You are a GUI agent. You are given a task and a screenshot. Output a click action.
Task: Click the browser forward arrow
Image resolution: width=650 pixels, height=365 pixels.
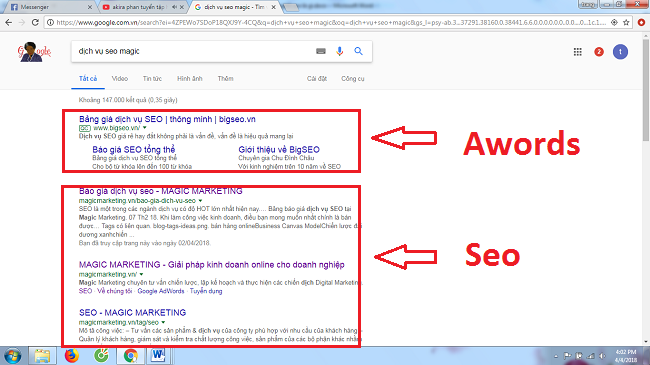click(x=22, y=22)
